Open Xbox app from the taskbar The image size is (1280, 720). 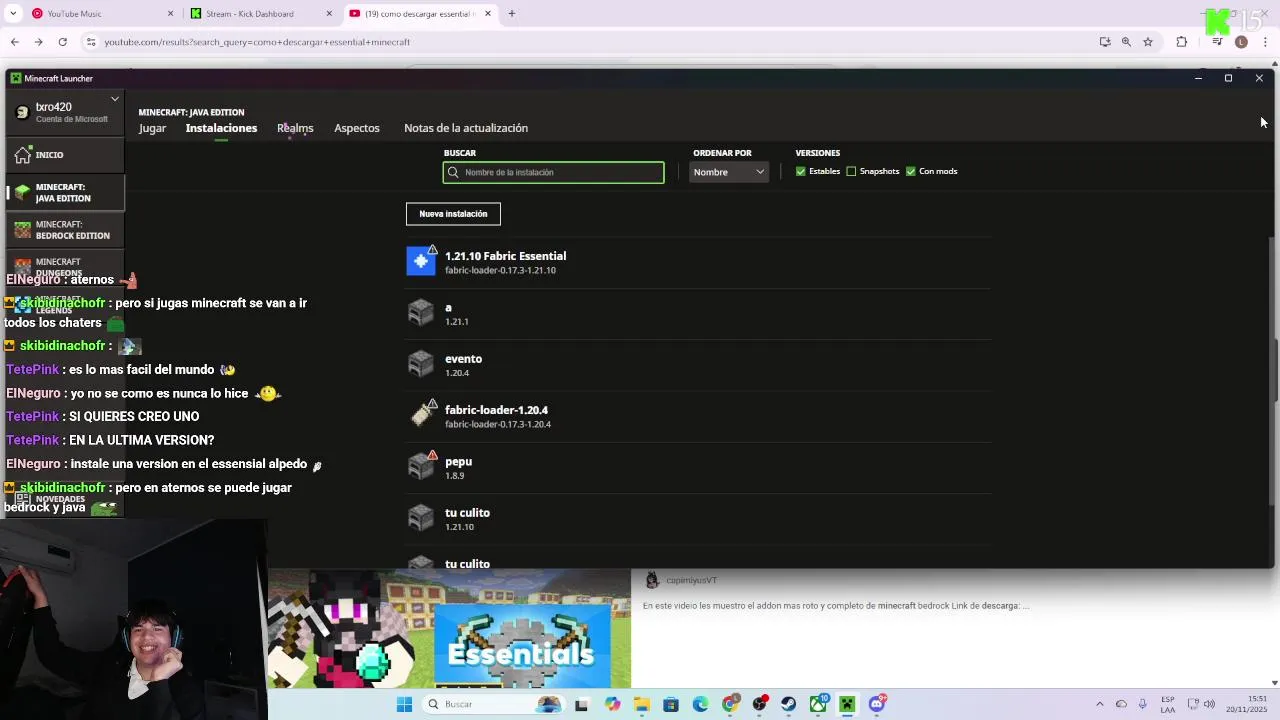tap(818, 704)
